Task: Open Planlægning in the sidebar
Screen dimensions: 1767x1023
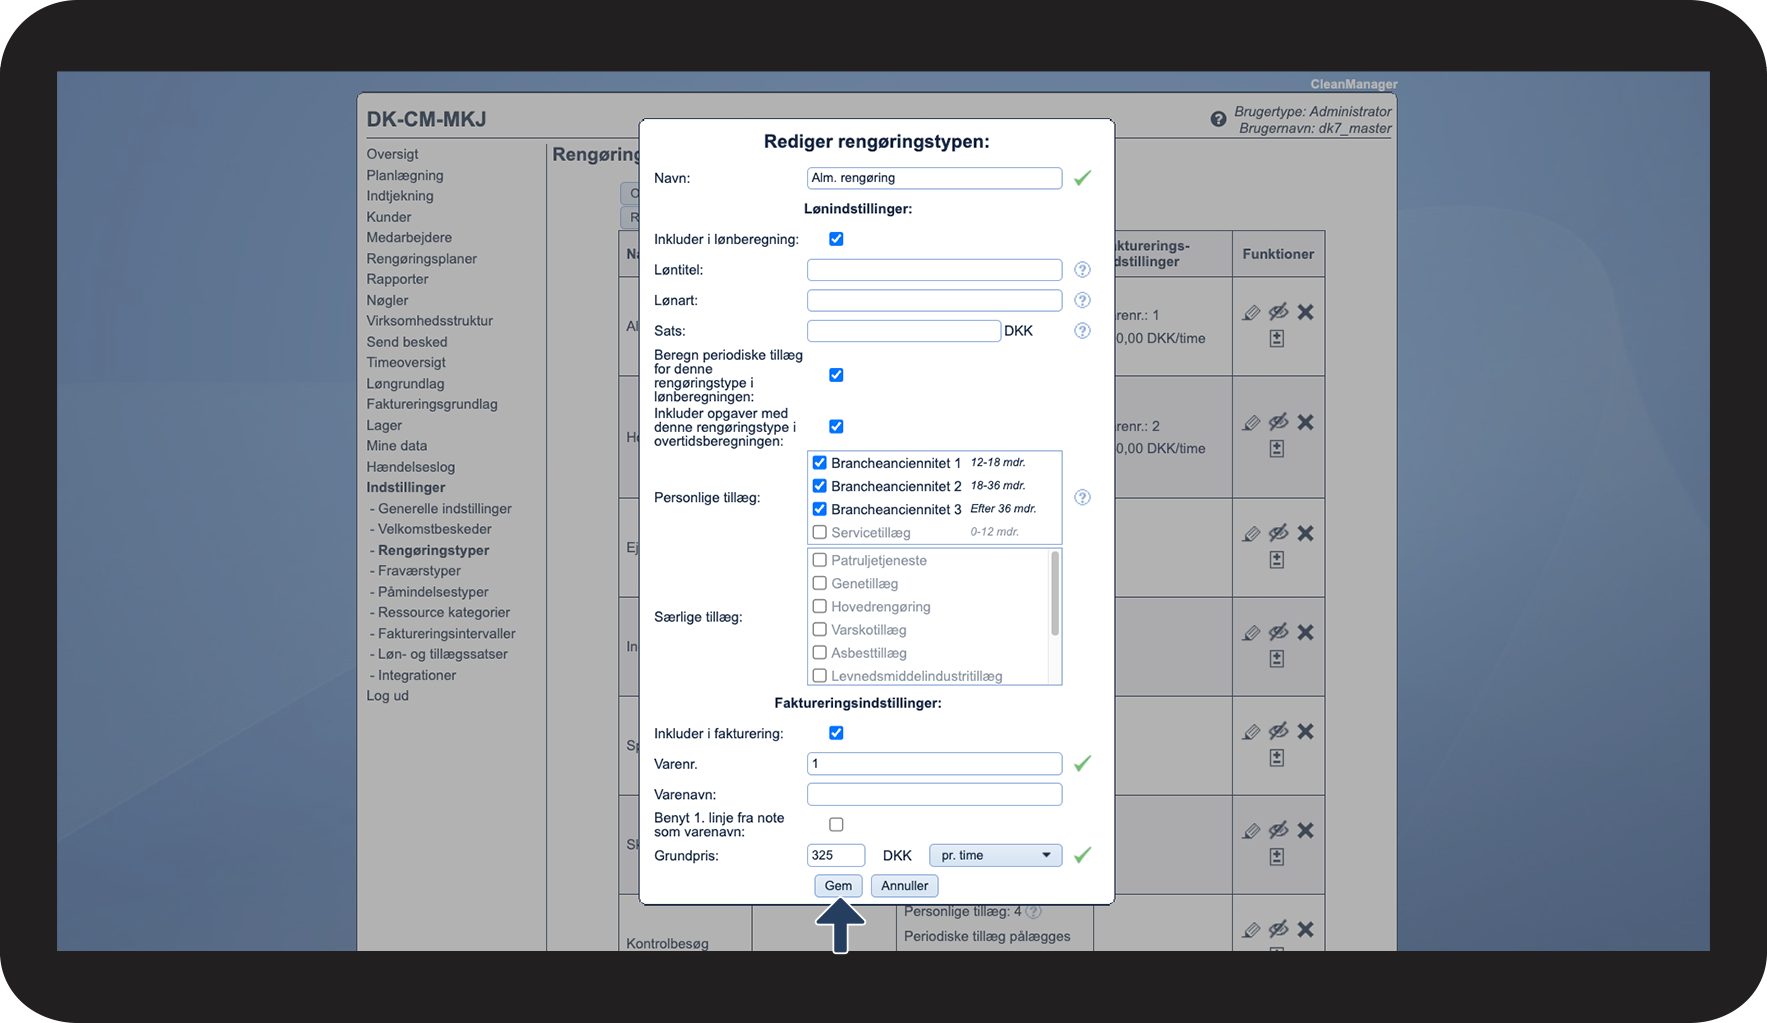Action: [x=405, y=175]
